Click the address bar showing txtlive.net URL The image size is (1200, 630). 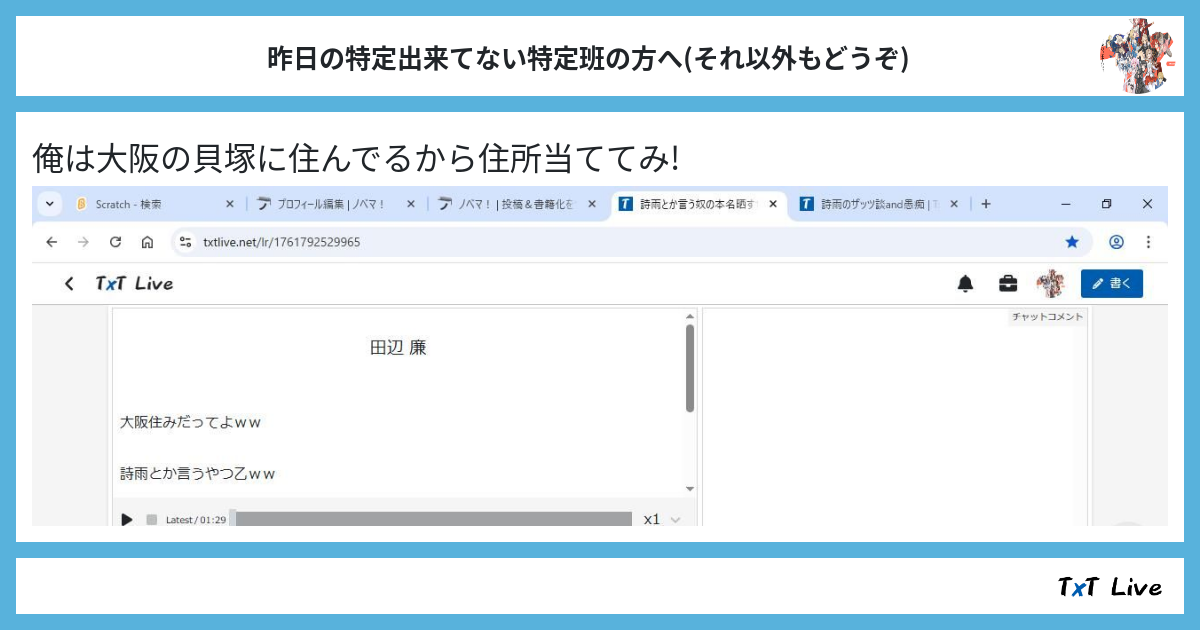point(600,242)
